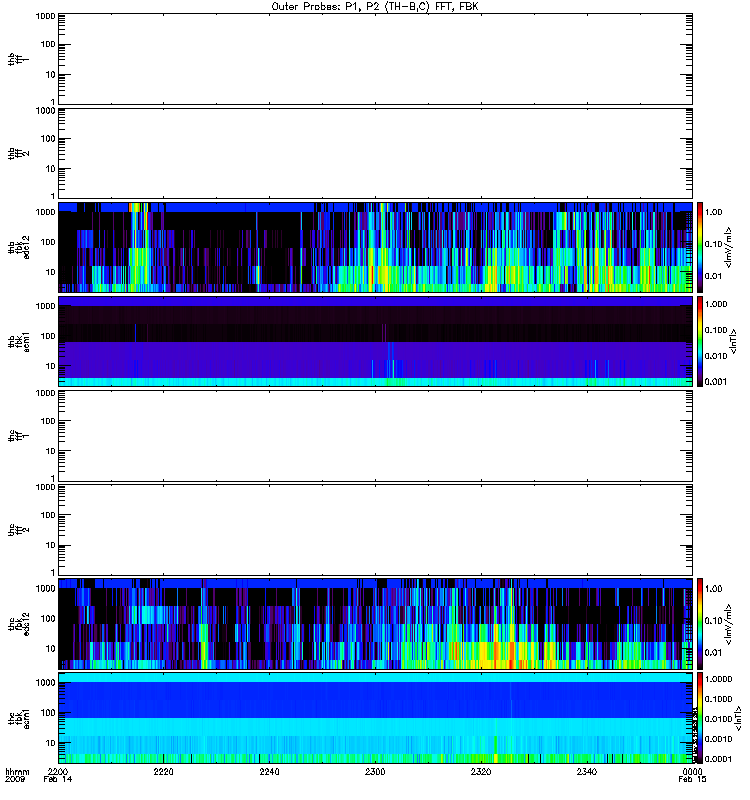Click the 'thc fff 2' y-axis label
This screenshot has height=800, width=750.
pyautogui.click(x=18, y=530)
